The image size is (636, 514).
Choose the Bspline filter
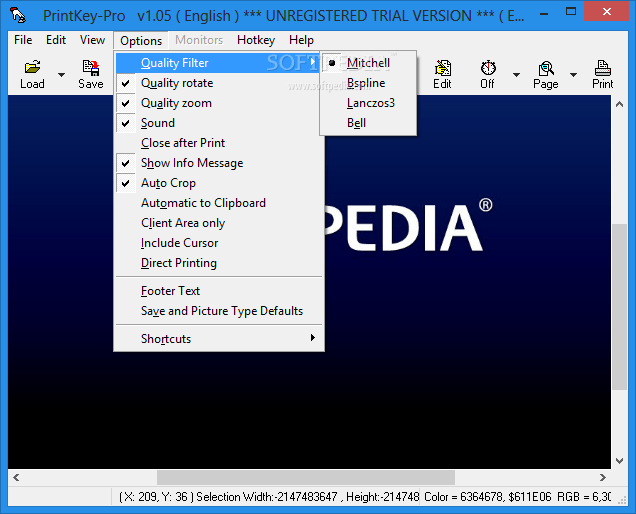pyautogui.click(x=368, y=83)
